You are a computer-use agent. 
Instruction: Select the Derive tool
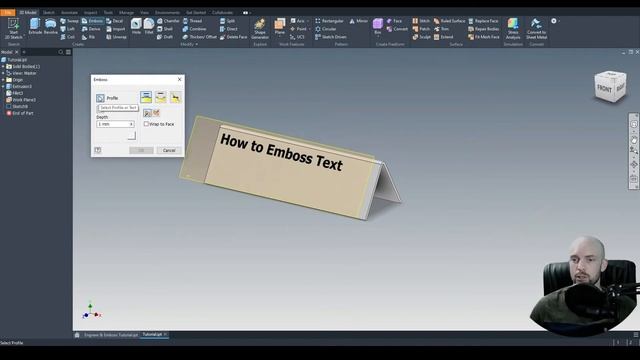91,29
